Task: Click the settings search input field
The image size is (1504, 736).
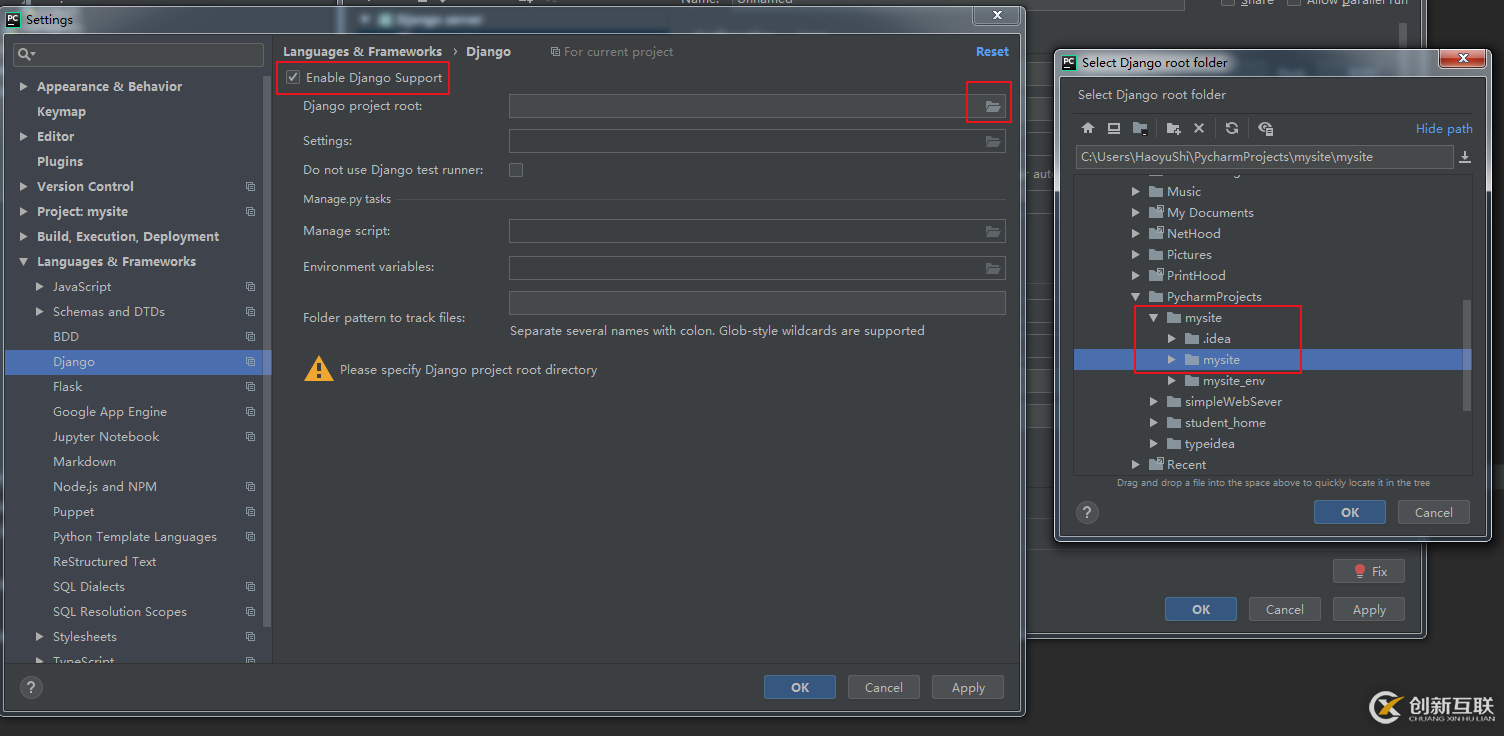Action: (x=138, y=54)
